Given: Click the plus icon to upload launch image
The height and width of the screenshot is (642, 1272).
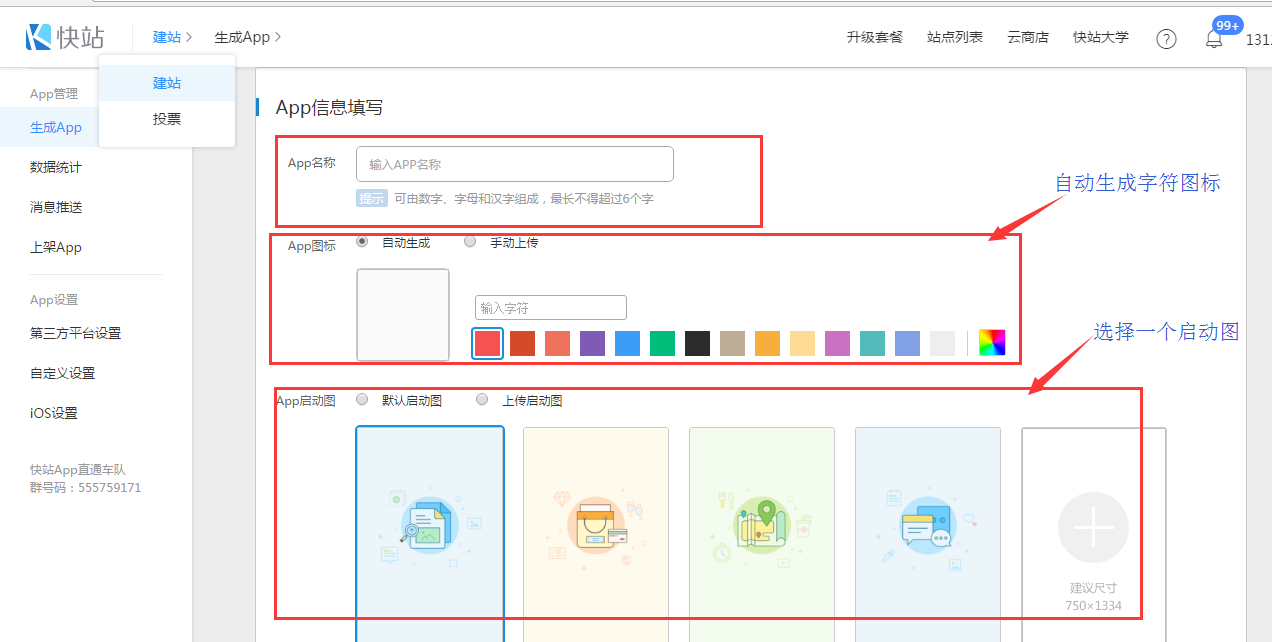Looking at the screenshot, I should 1093,528.
